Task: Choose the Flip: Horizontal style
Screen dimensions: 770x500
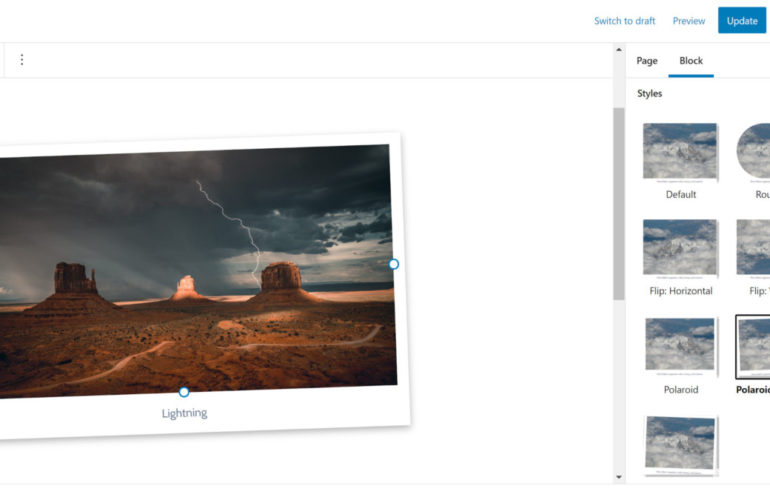Action: pyautogui.click(x=680, y=248)
